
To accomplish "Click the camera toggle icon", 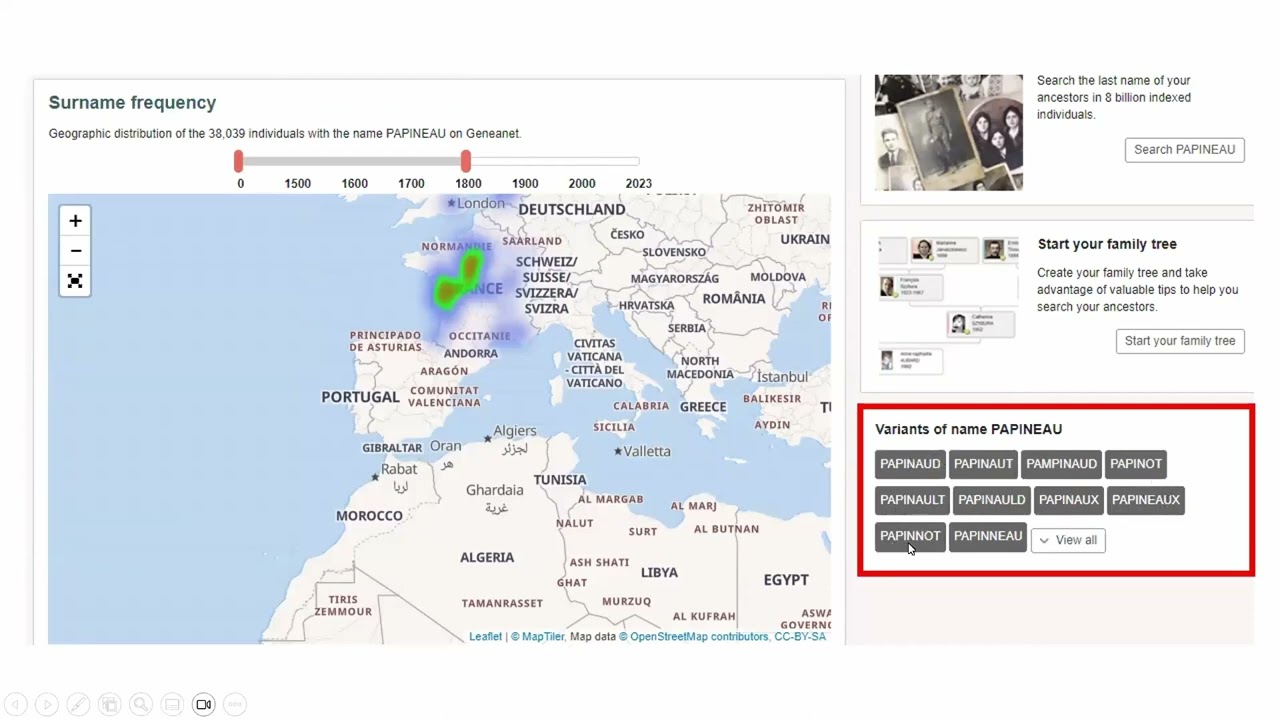I will 203,704.
